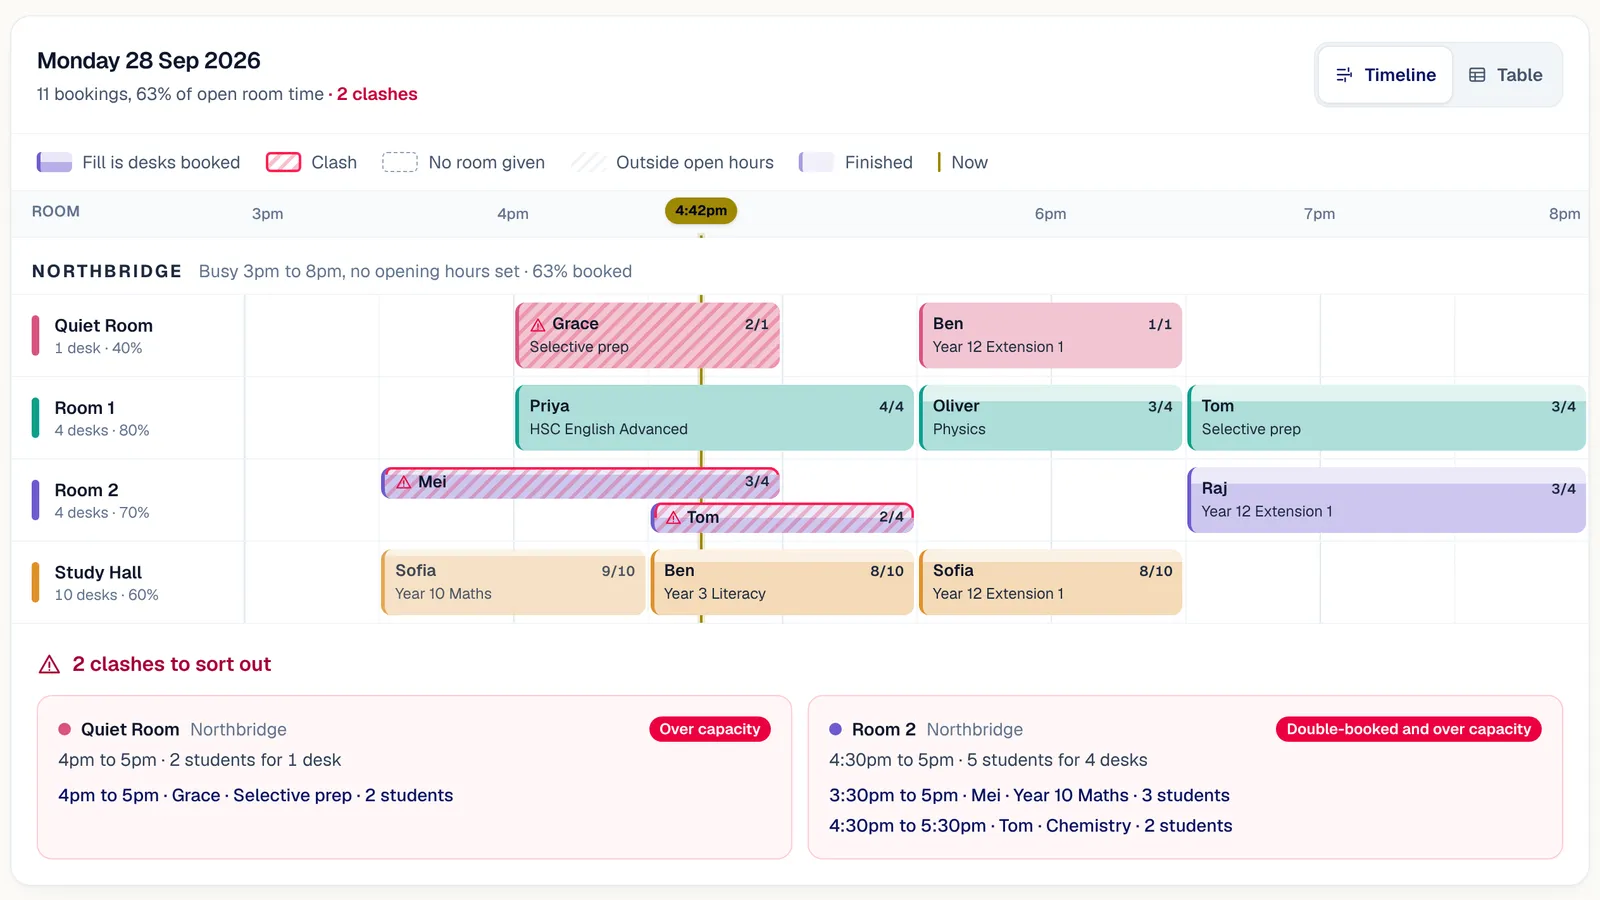1600x900 pixels.
Task: Click the Quiet Room clash card title
Action: (x=130, y=729)
